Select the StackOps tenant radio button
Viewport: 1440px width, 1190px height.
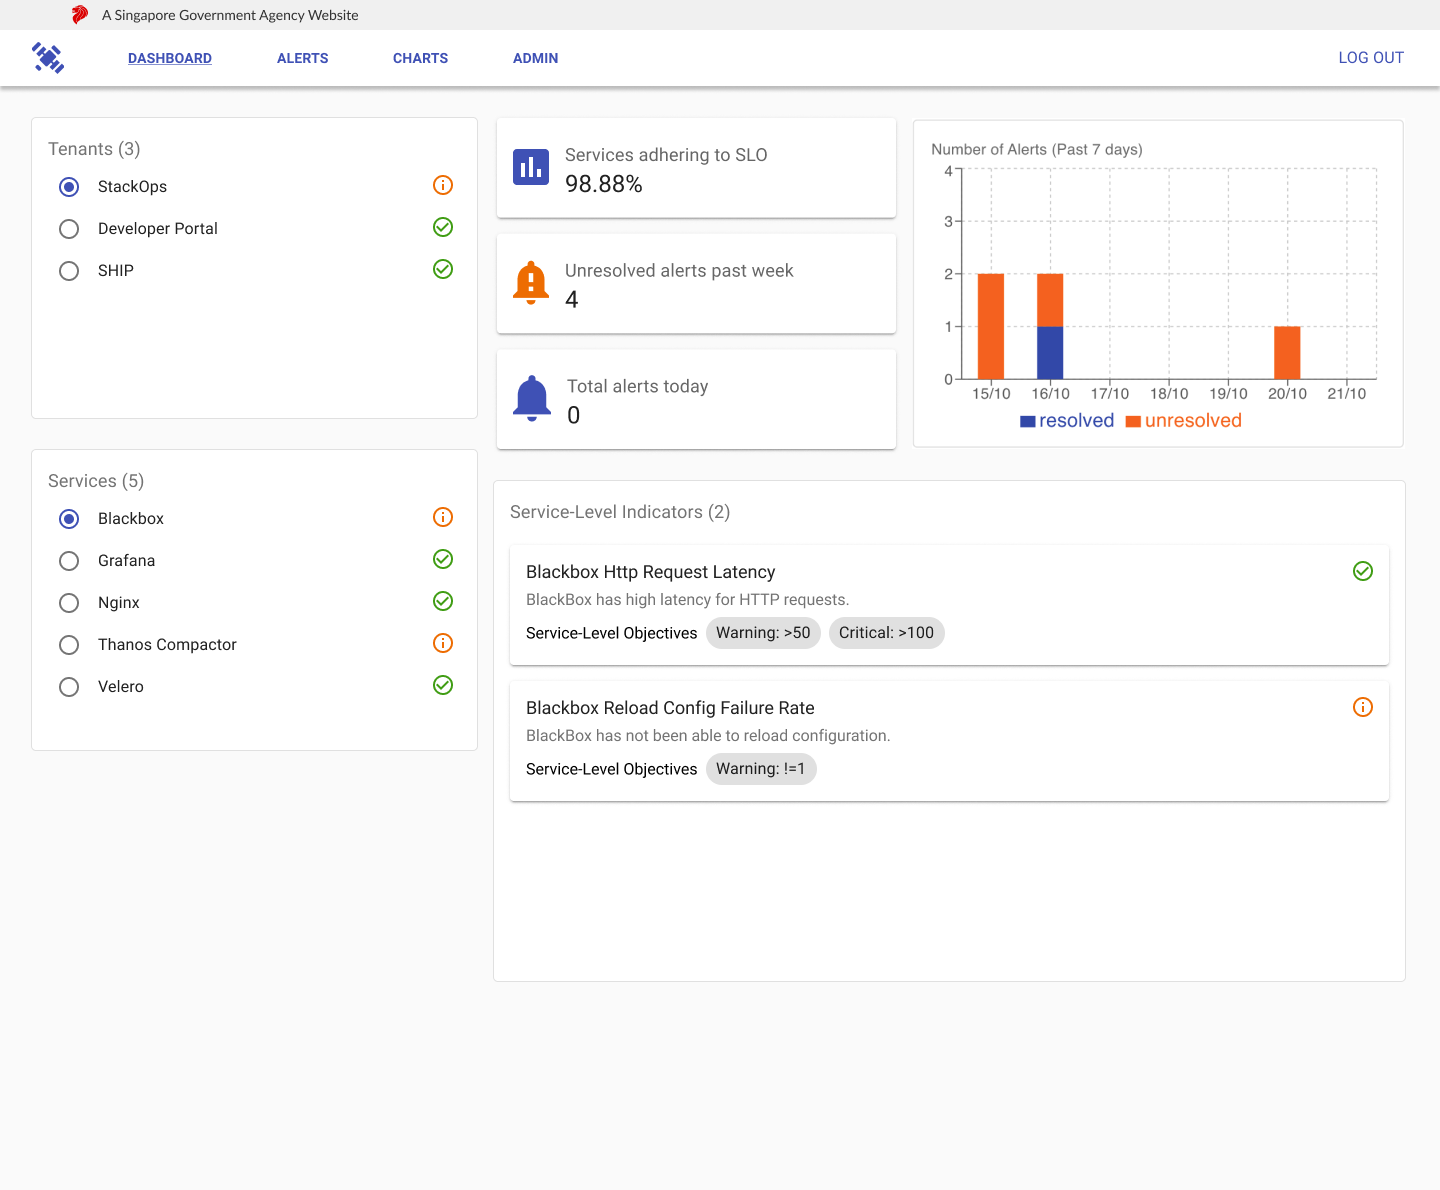[69, 187]
